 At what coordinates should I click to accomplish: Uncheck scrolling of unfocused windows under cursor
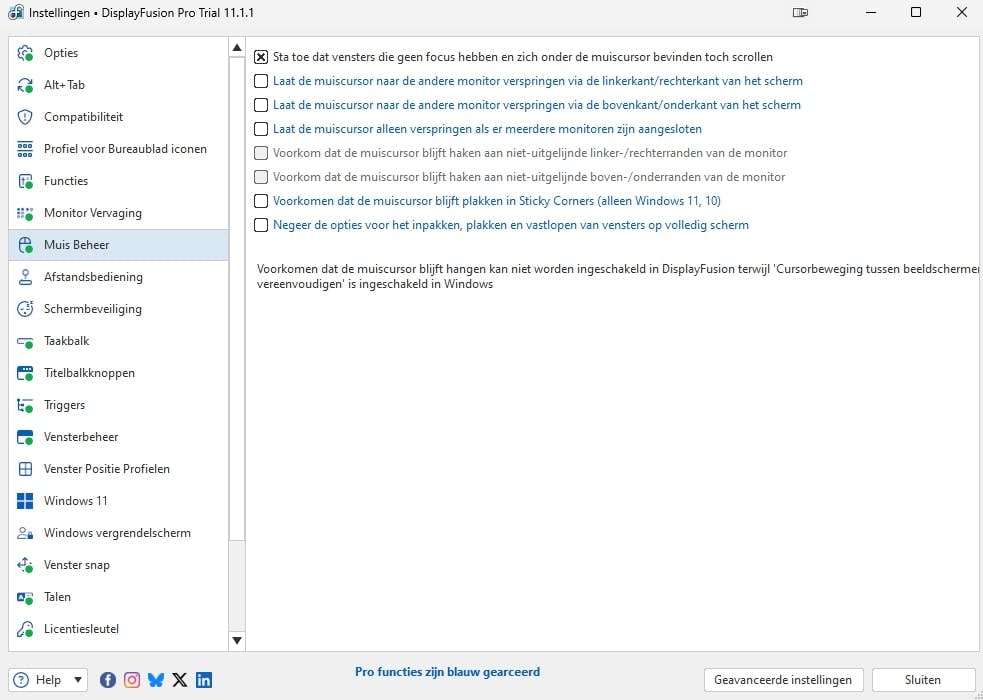tap(261, 57)
